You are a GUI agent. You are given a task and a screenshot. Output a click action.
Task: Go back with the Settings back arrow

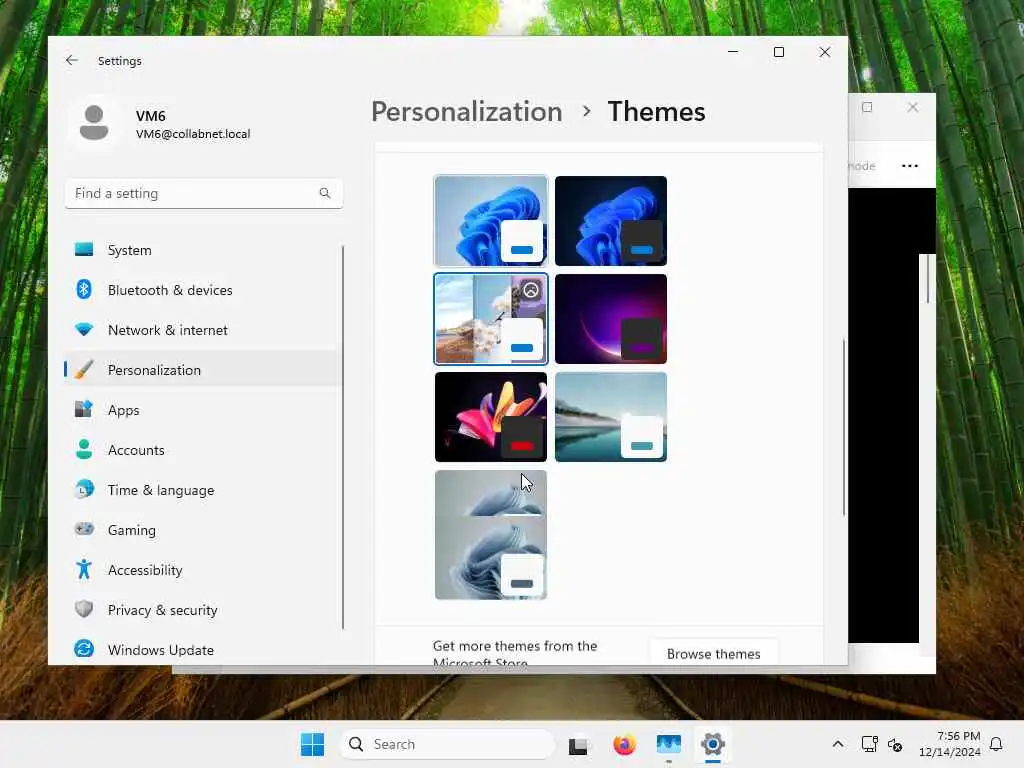72,60
